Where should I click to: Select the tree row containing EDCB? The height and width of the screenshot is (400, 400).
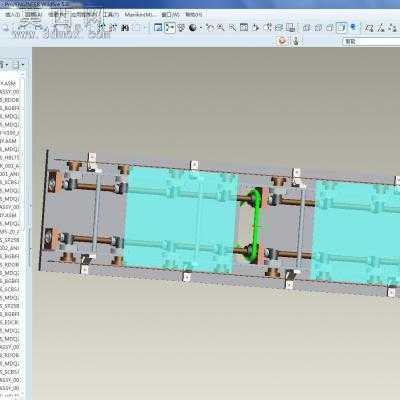(x=10, y=322)
